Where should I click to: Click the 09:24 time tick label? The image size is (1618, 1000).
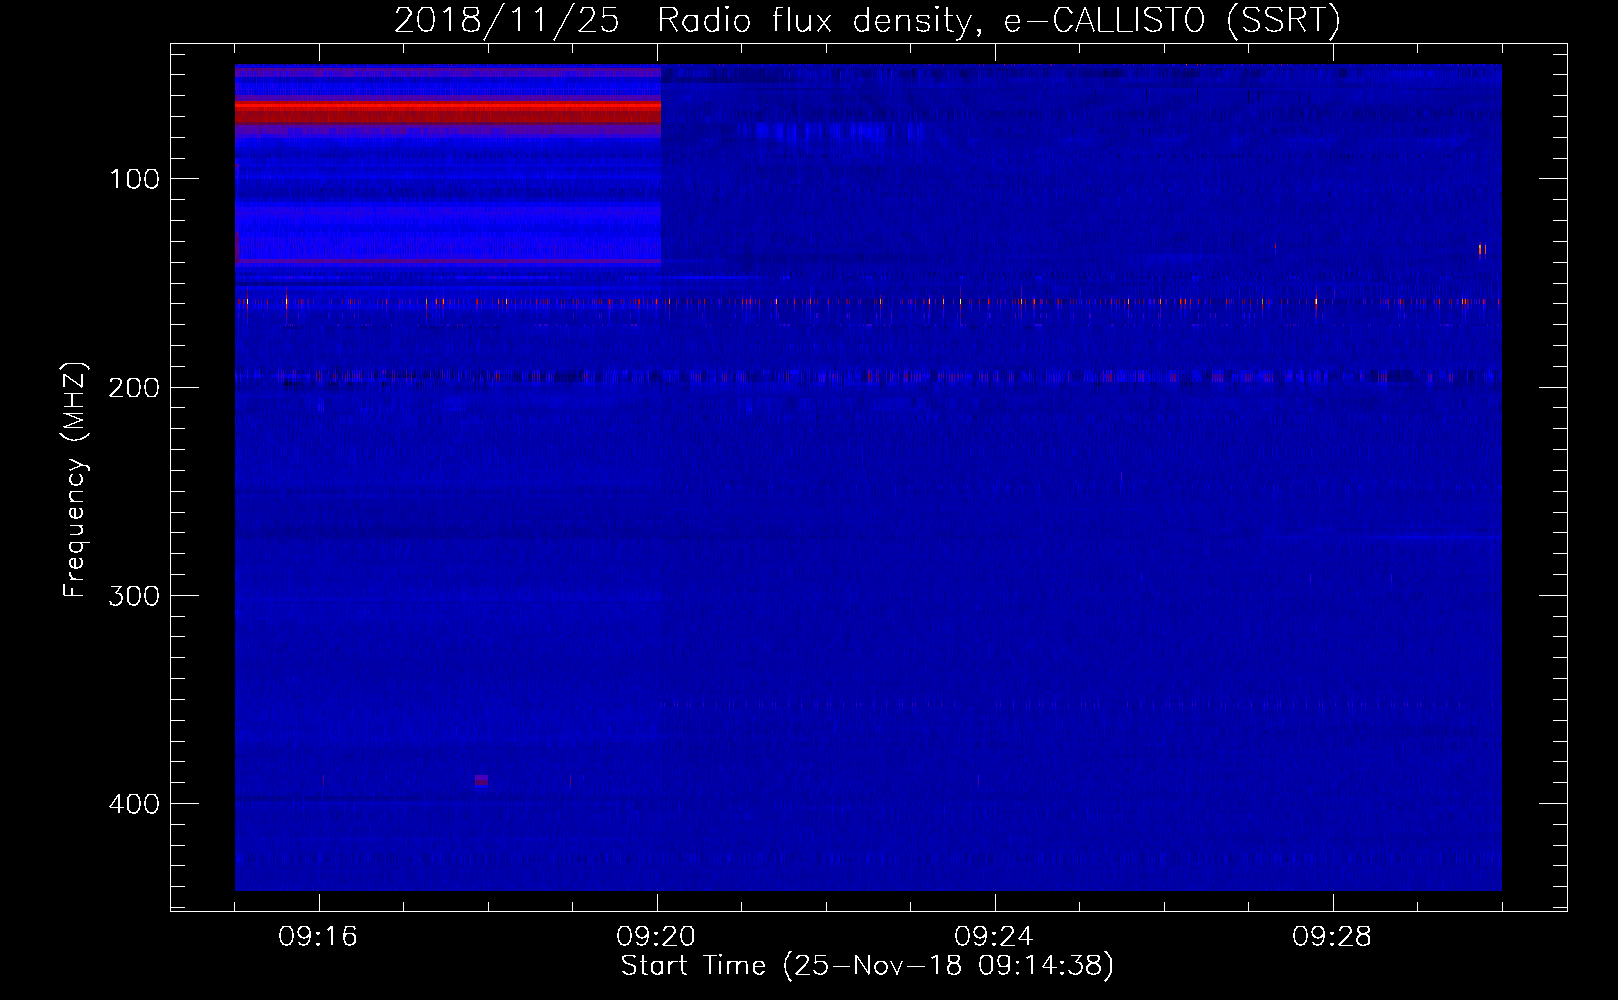tap(994, 937)
